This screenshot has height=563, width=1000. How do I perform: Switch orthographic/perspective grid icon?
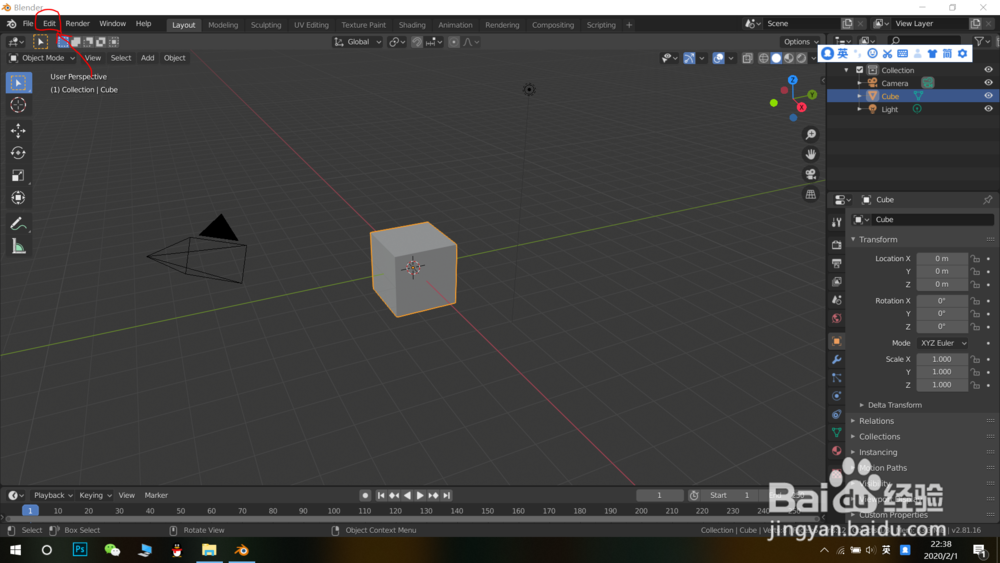pos(811,194)
